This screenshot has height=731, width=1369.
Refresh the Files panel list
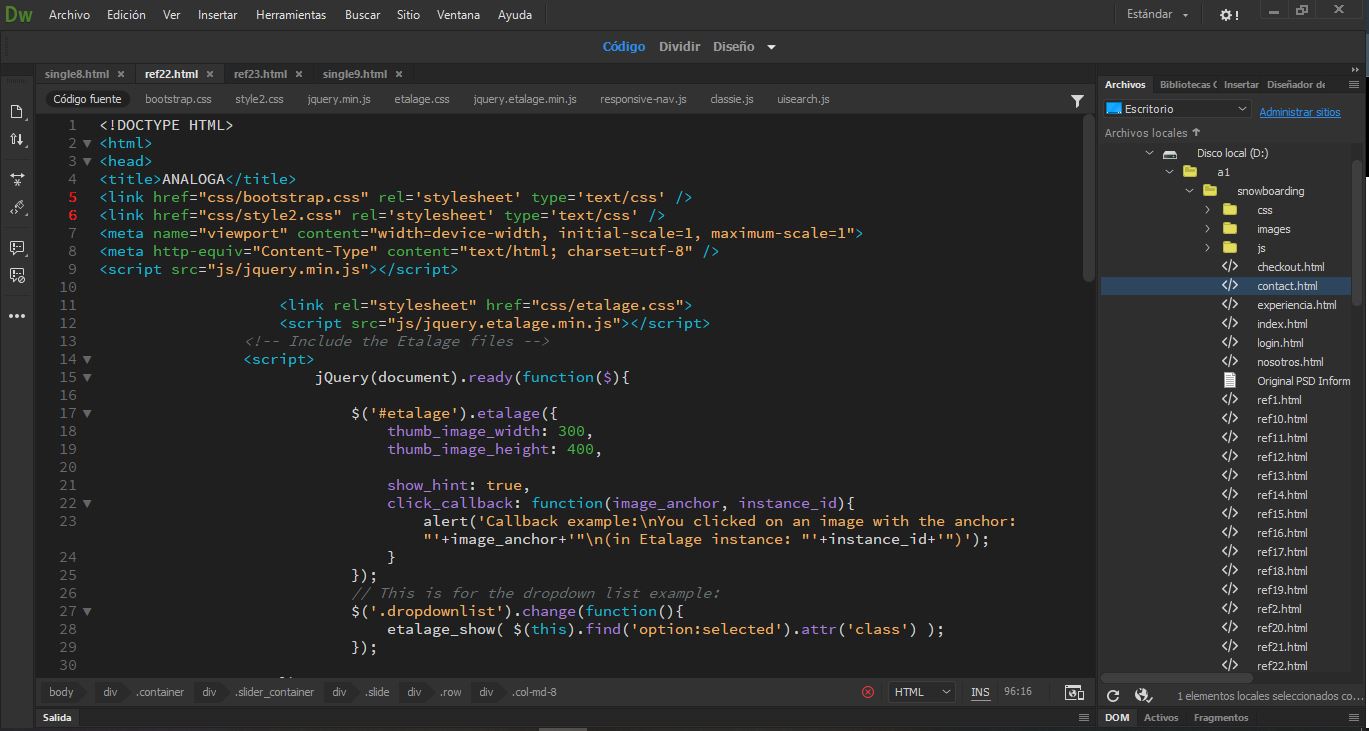pyautogui.click(x=1113, y=695)
